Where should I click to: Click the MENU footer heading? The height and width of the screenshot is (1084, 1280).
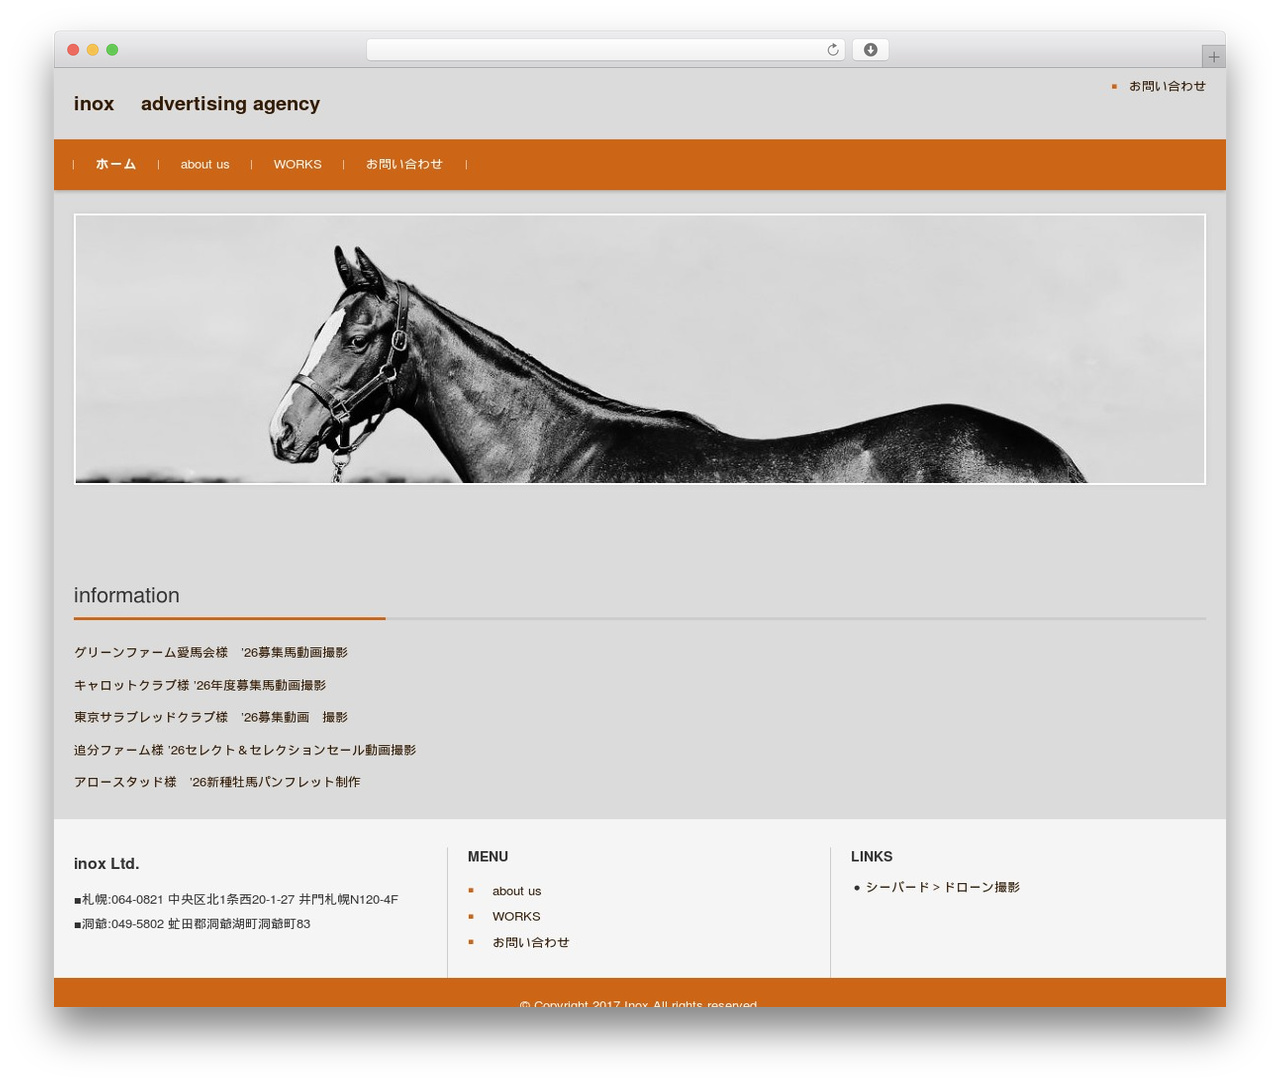pyautogui.click(x=488, y=857)
